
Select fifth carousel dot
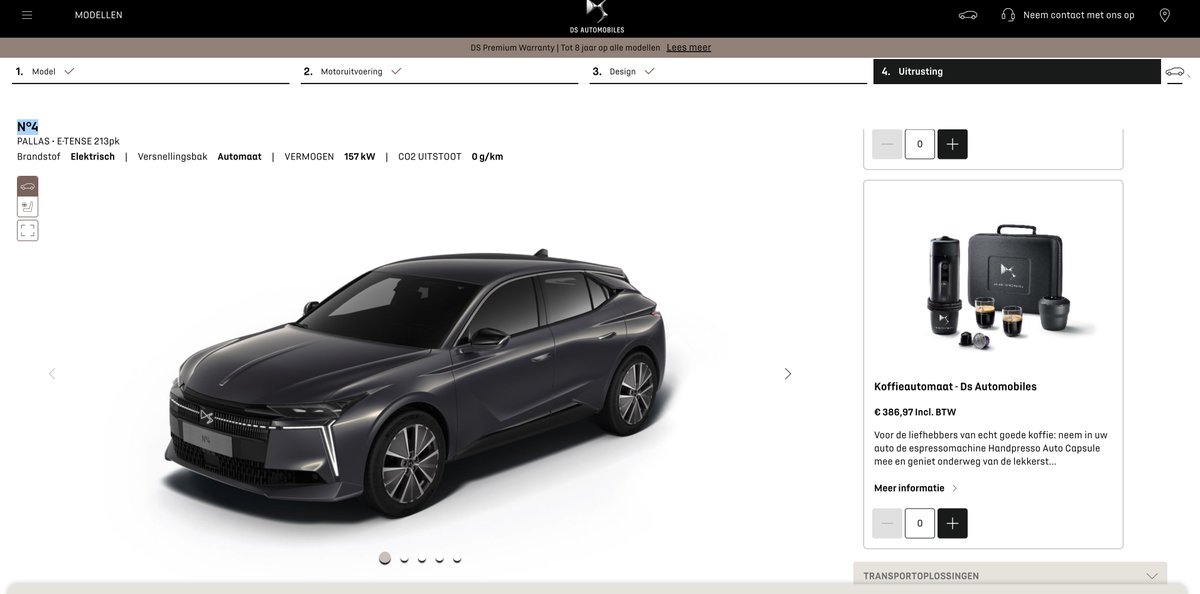pos(457,558)
